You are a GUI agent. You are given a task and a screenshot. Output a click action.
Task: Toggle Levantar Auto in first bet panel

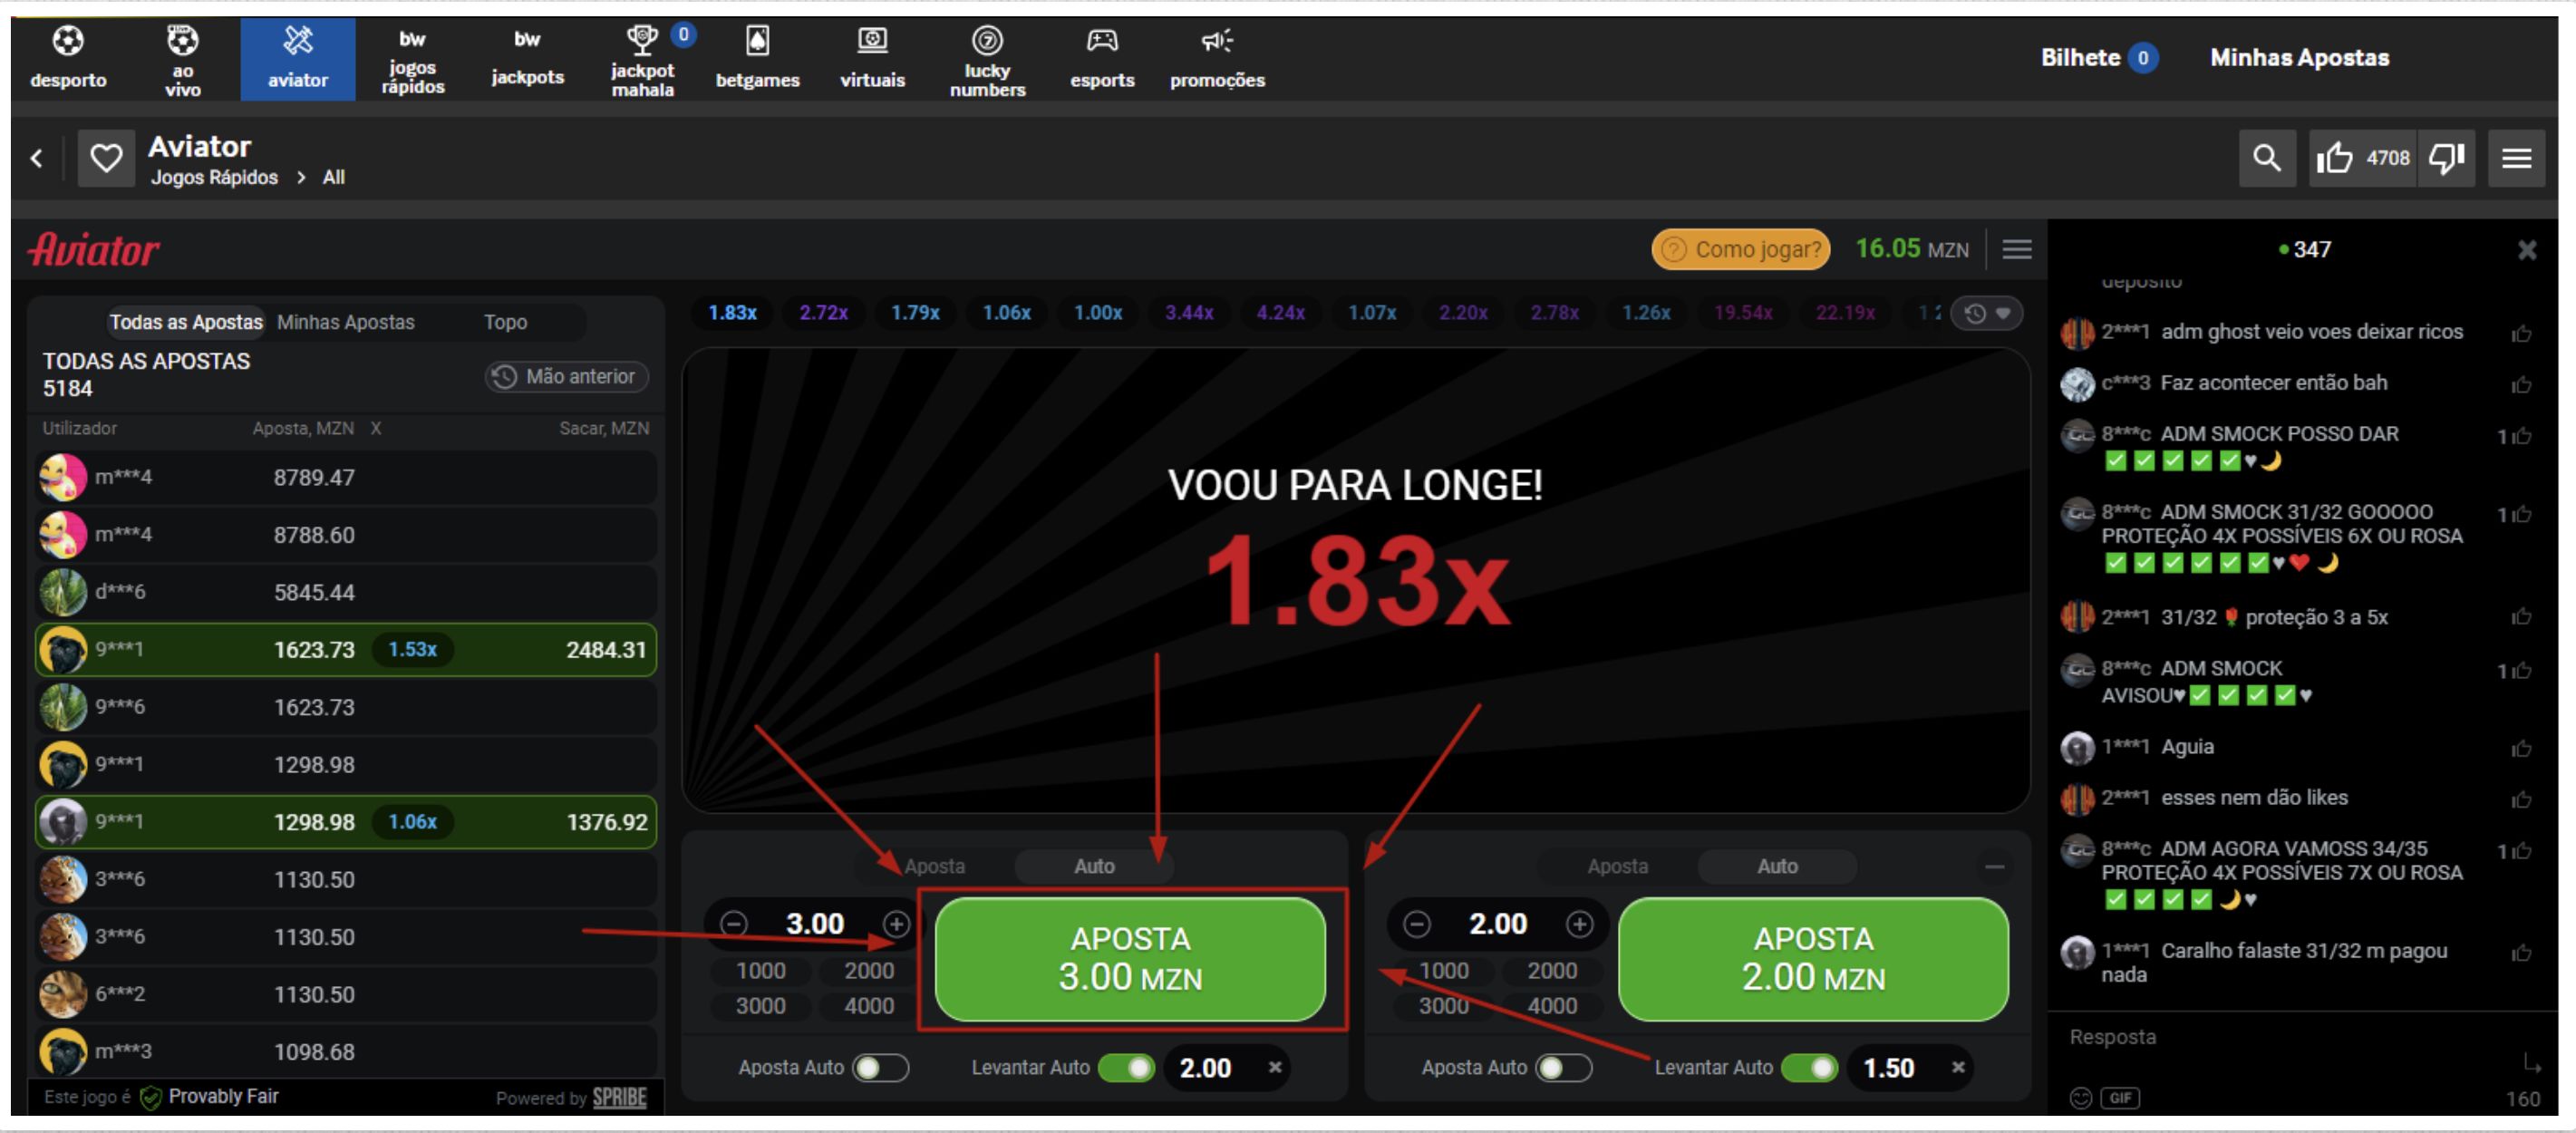coord(1126,1067)
